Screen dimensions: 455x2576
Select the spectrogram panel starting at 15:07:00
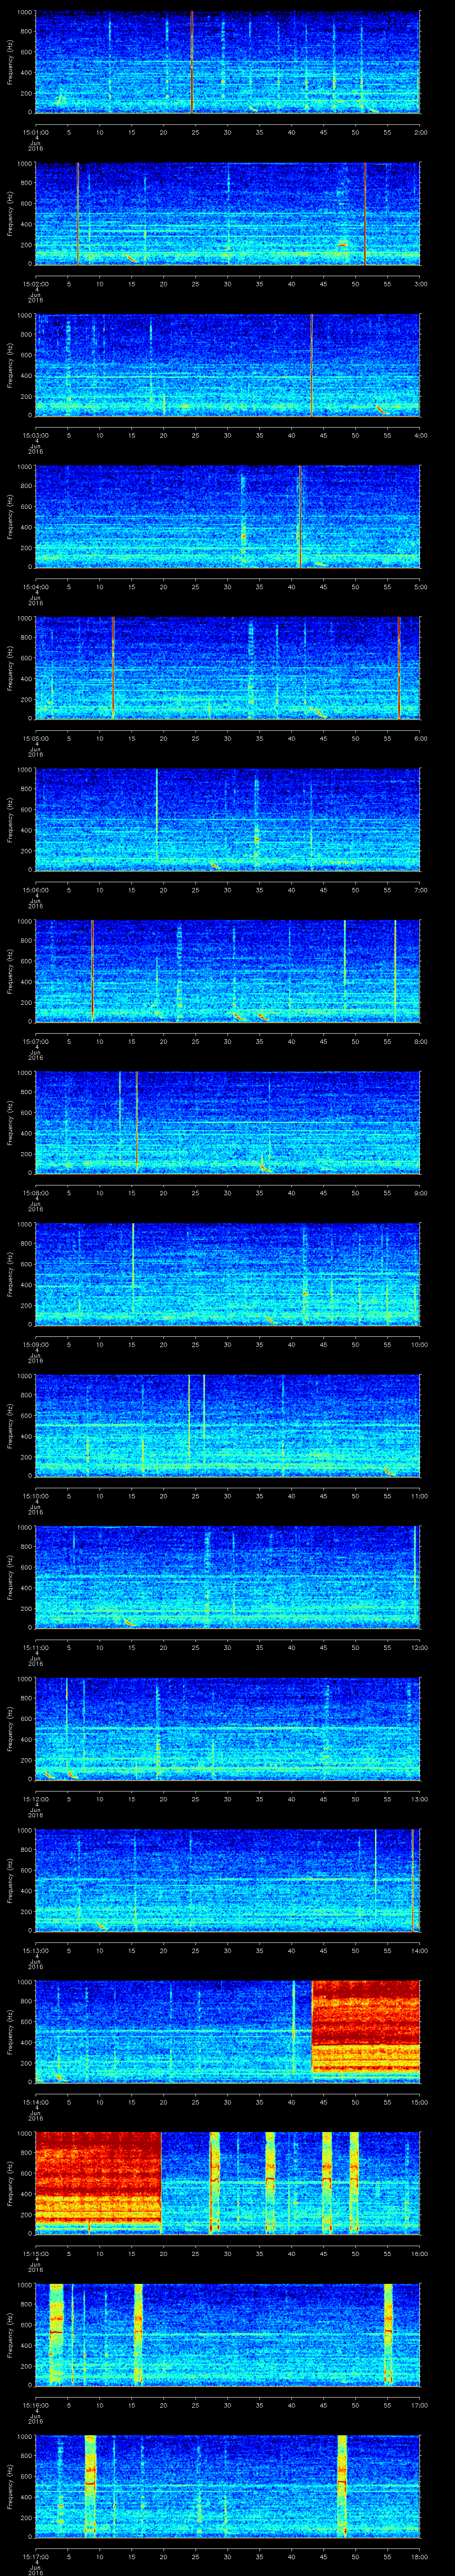228,972
